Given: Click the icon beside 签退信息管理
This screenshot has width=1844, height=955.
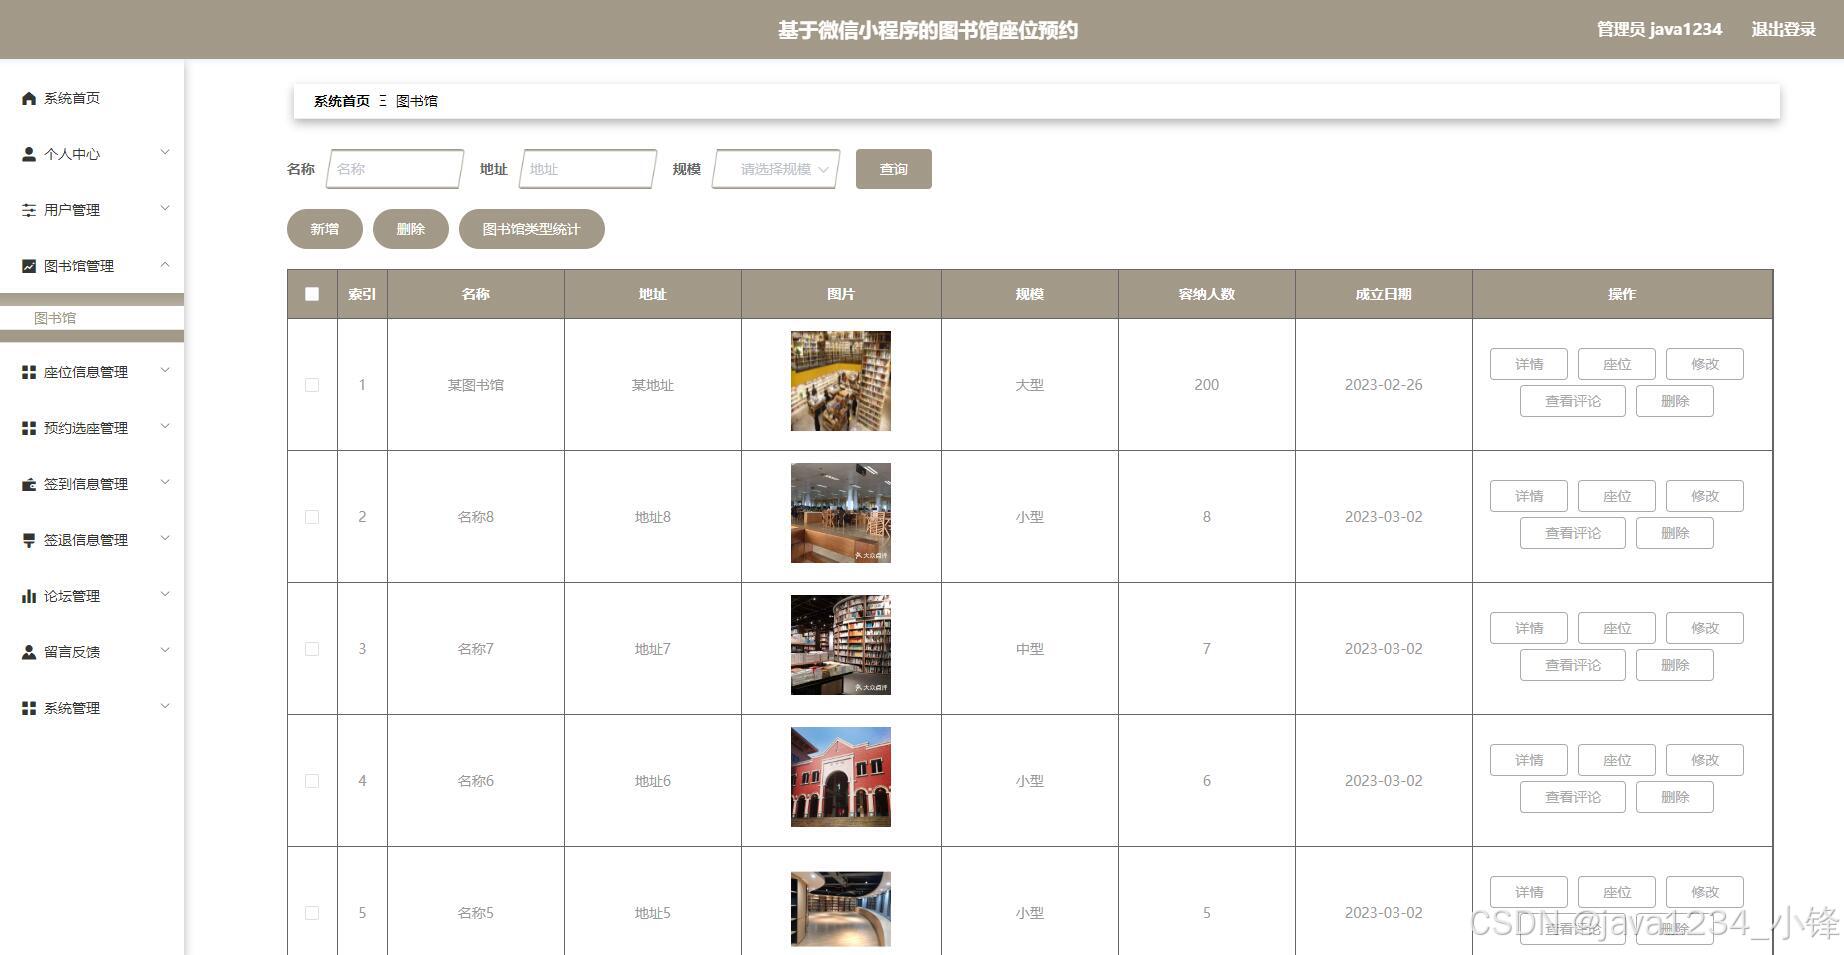Looking at the screenshot, I should pyautogui.click(x=29, y=540).
